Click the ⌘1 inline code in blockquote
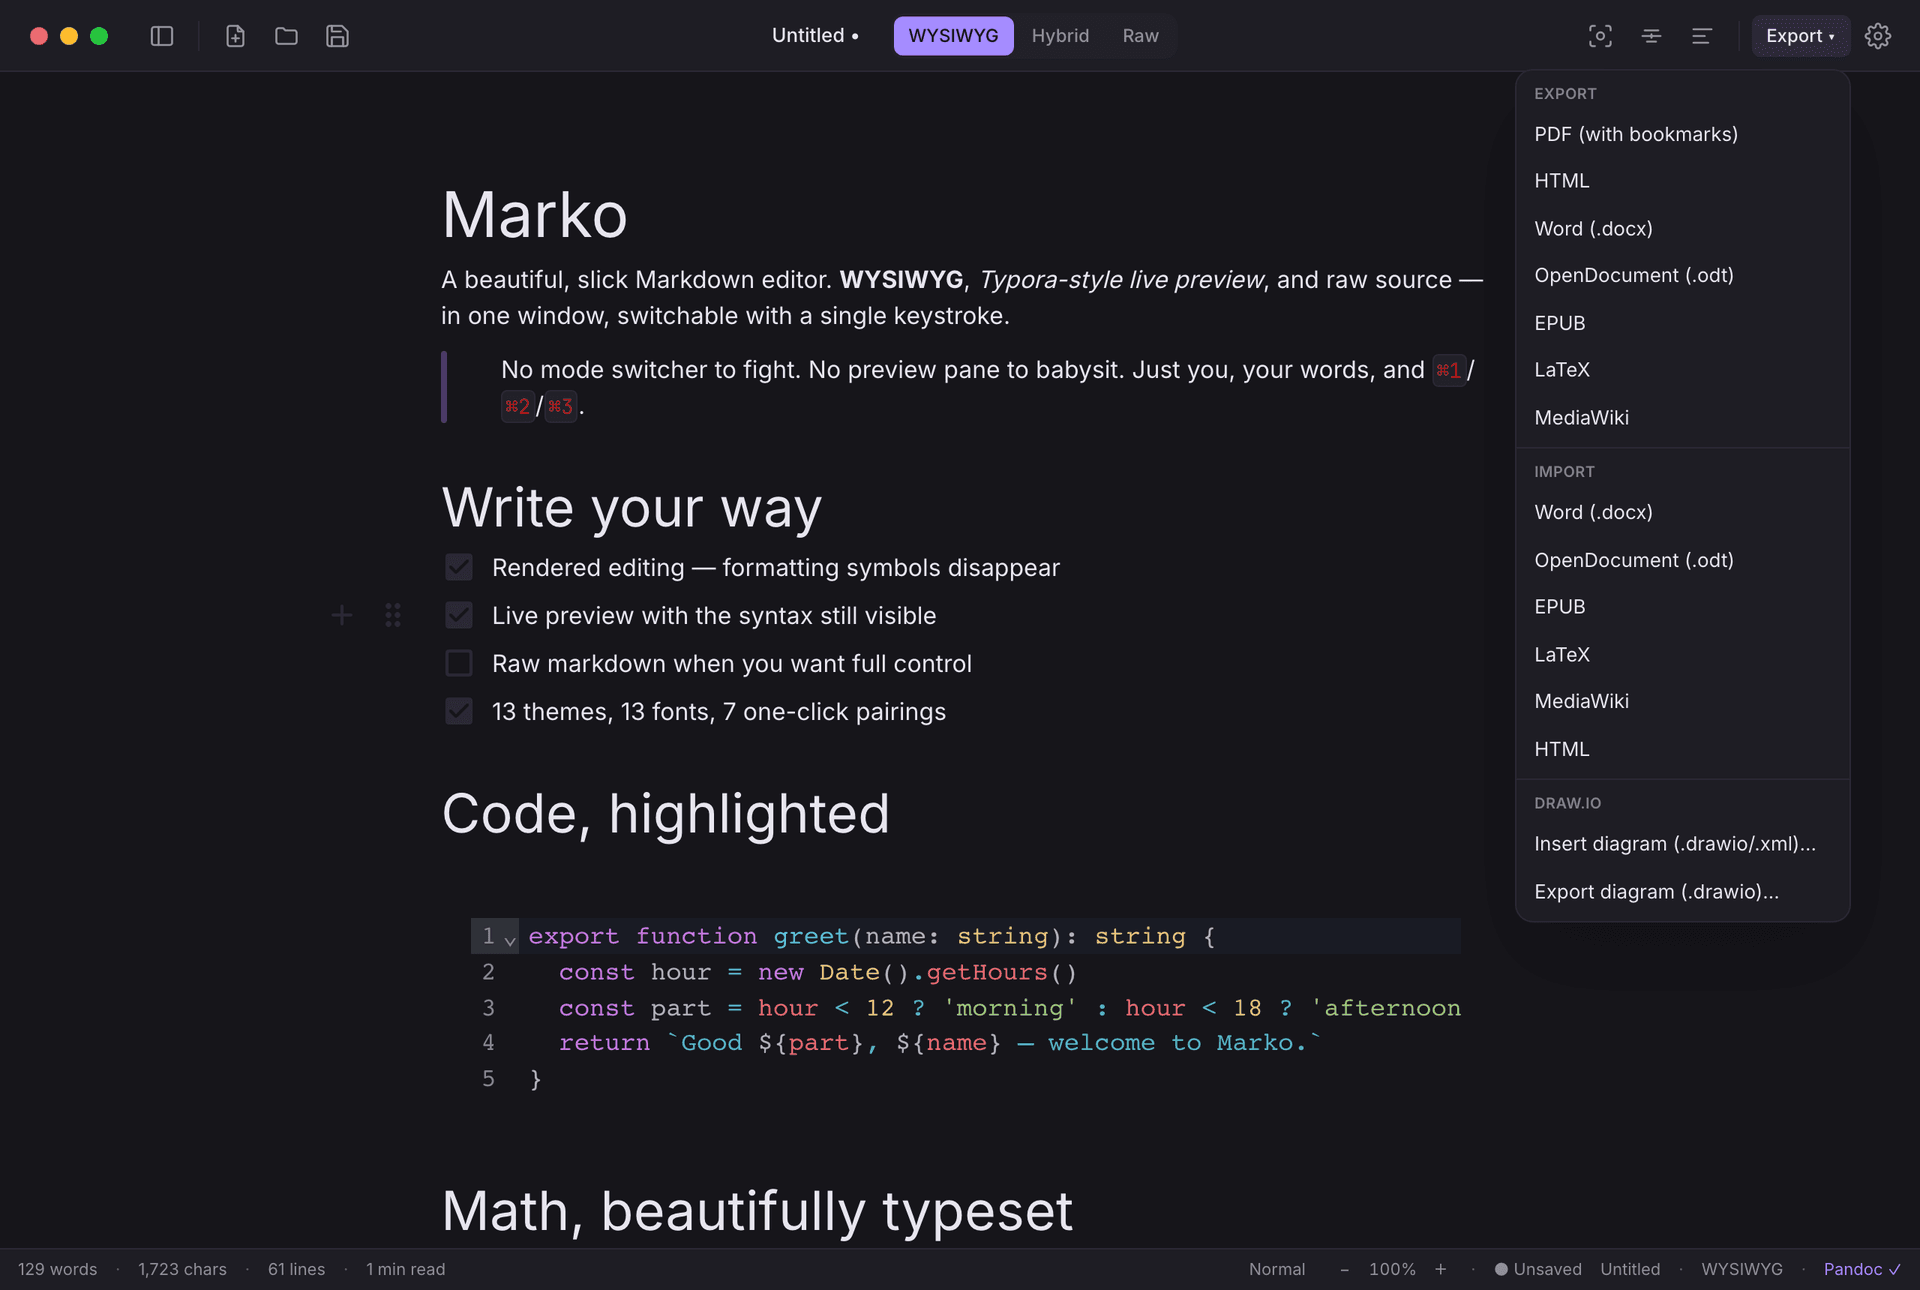 [x=1449, y=370]
